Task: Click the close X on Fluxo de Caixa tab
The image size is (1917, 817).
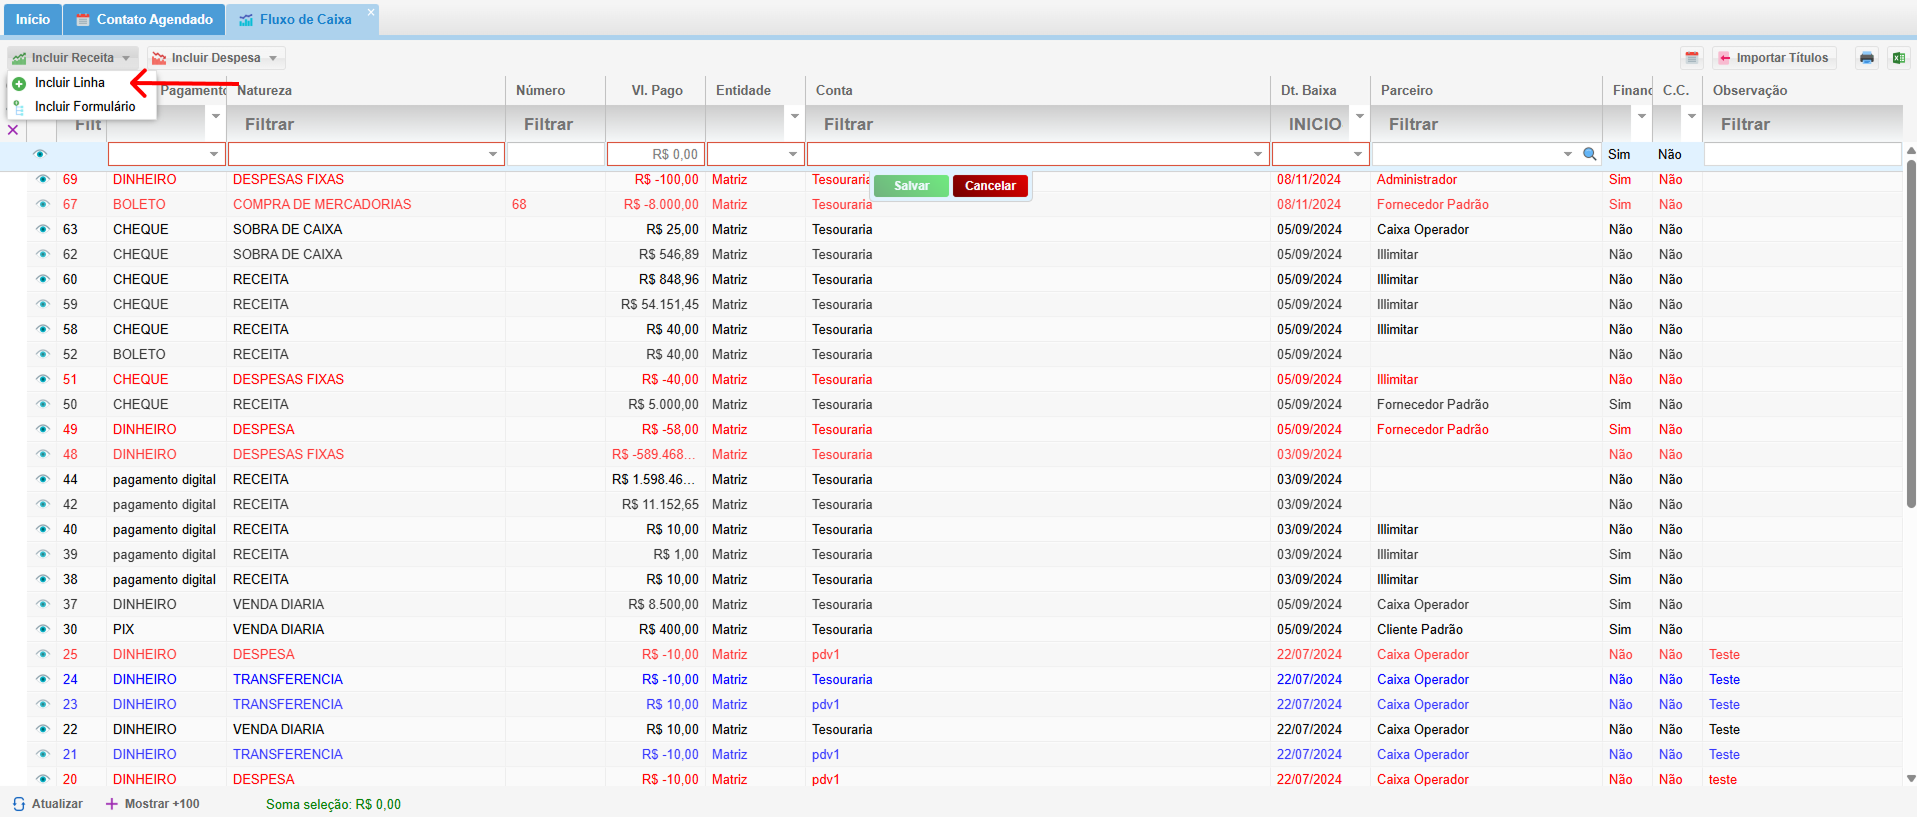Action: tap(370, 12)
